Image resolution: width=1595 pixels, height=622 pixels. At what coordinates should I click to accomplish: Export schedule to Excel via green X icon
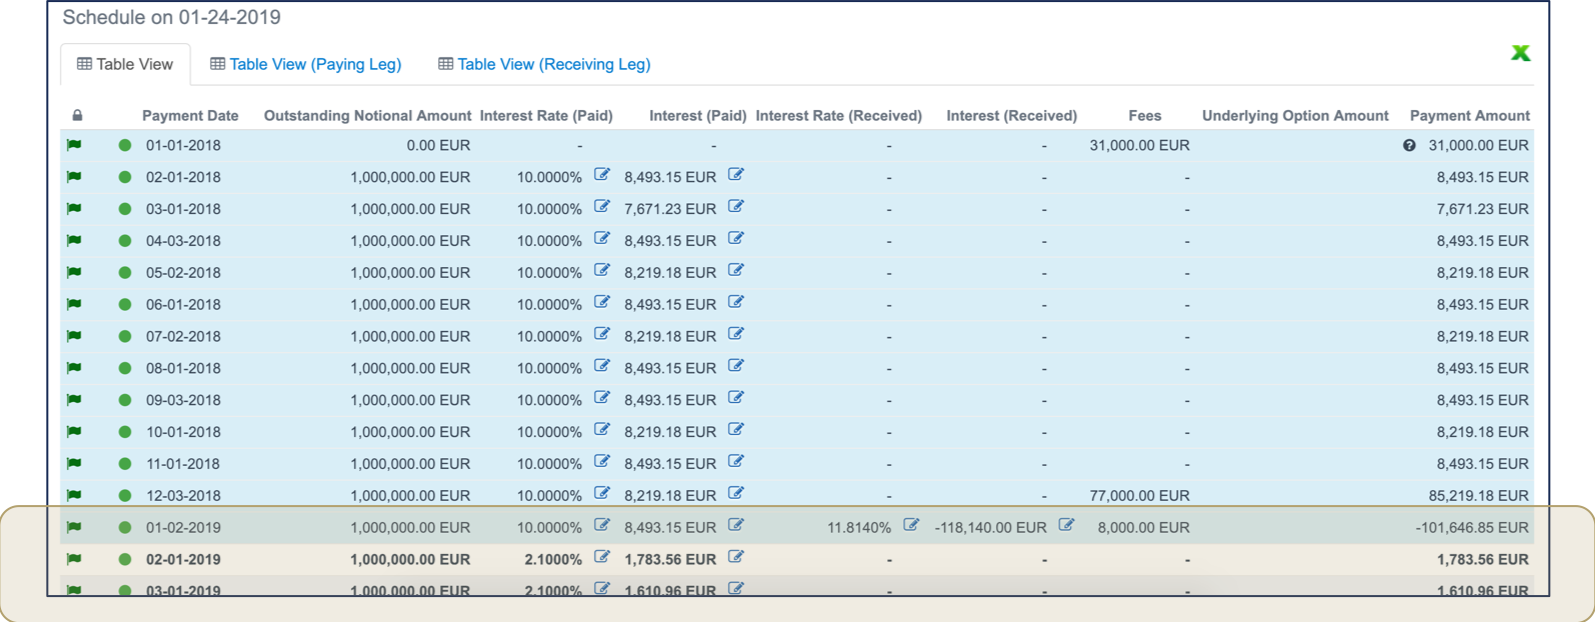coord(1520,53)
